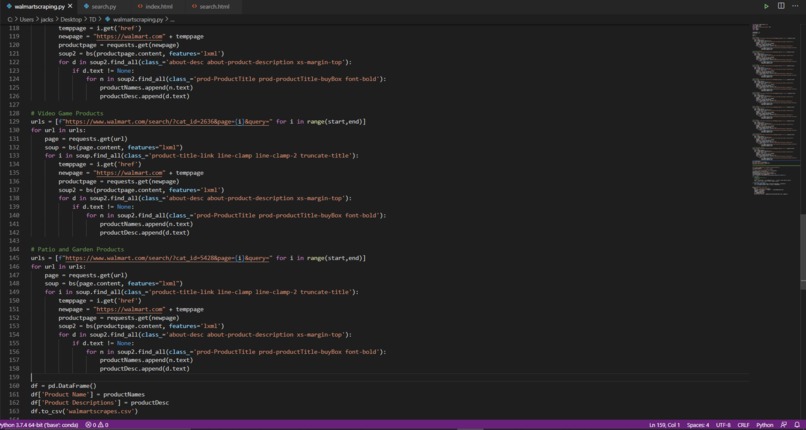Viewport: 806px width, 430px height.
Task: Open the 'Users' breadcrumb segment
Action: coord(26,20)
